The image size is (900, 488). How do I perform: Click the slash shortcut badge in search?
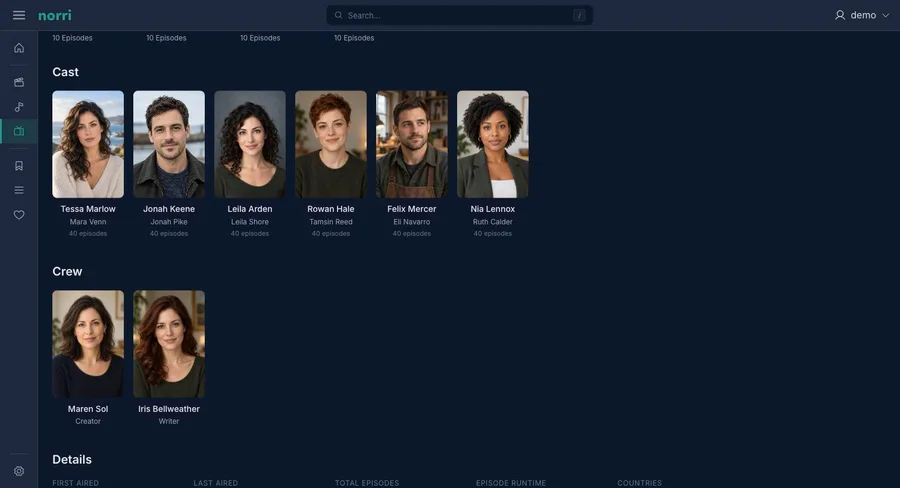579,16
